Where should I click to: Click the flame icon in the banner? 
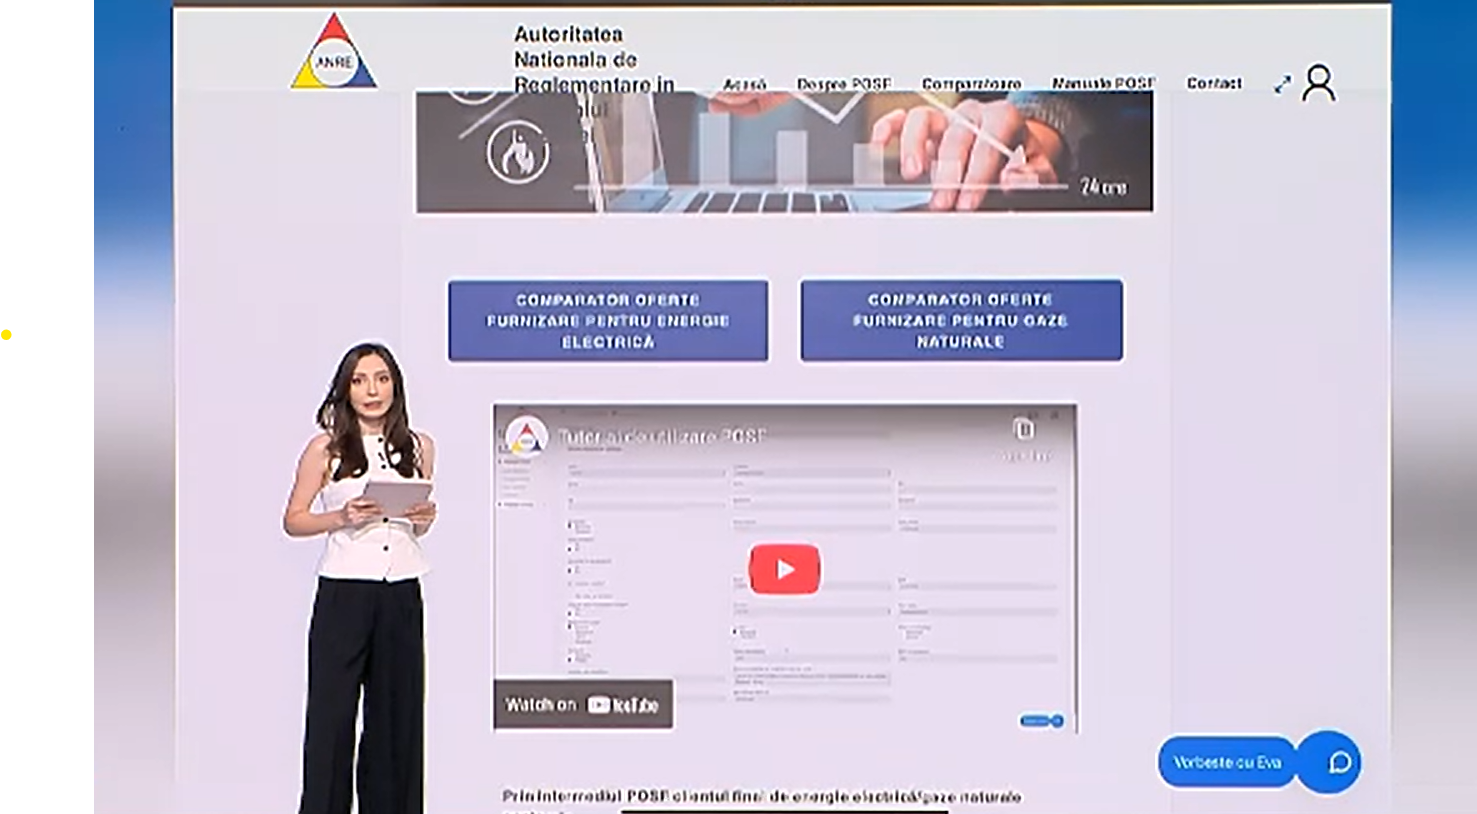pyautogui.click(x=518, y=153)
